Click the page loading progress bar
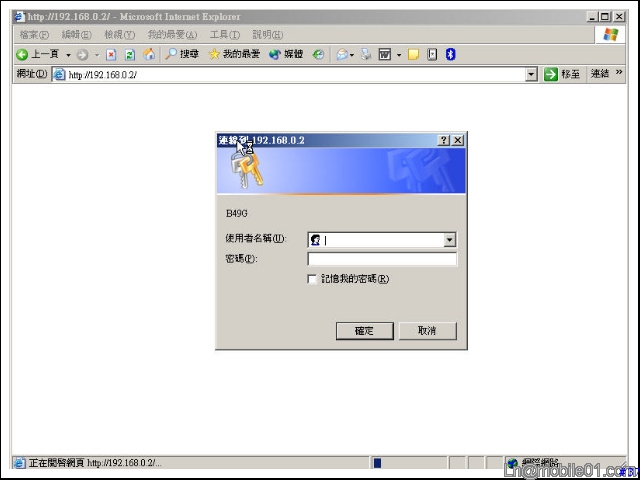 [x=409, y=463]
